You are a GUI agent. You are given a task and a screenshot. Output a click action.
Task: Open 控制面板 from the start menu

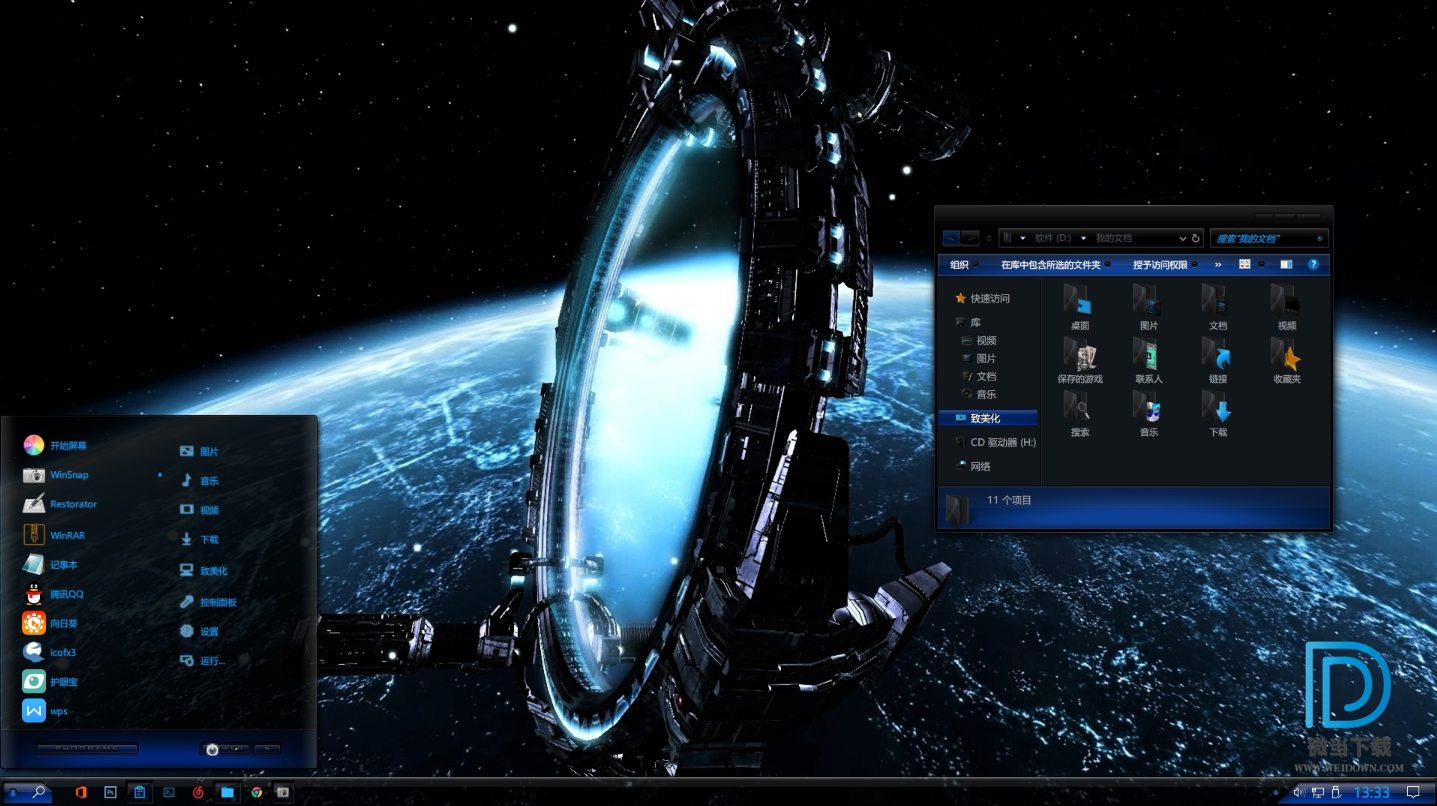(208, 602)
